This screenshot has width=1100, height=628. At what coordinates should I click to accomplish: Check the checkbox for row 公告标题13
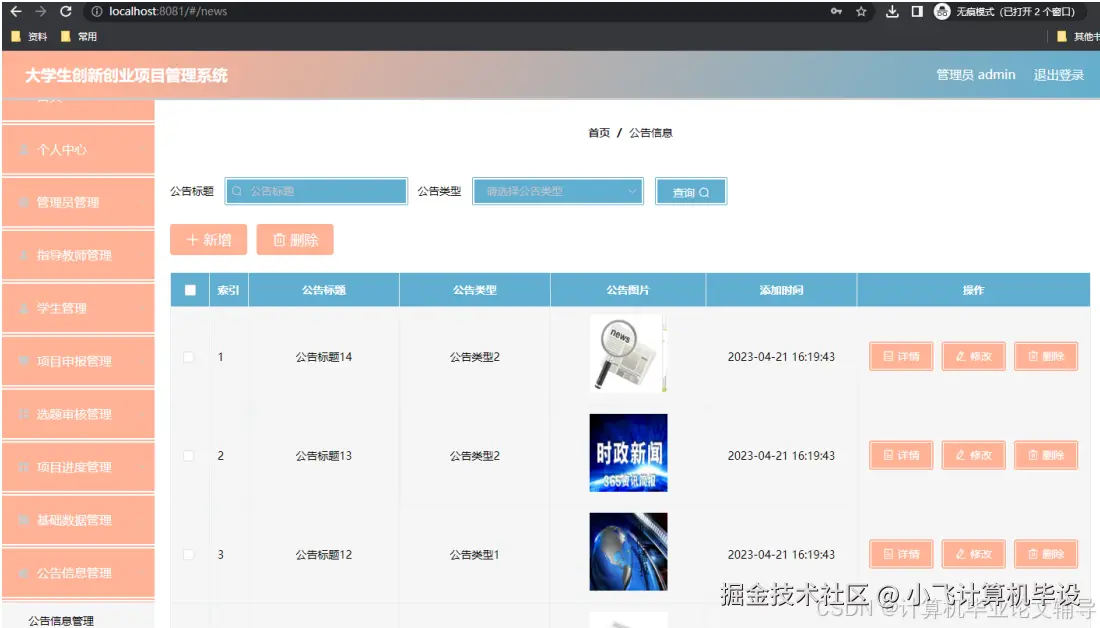[187, 455]
